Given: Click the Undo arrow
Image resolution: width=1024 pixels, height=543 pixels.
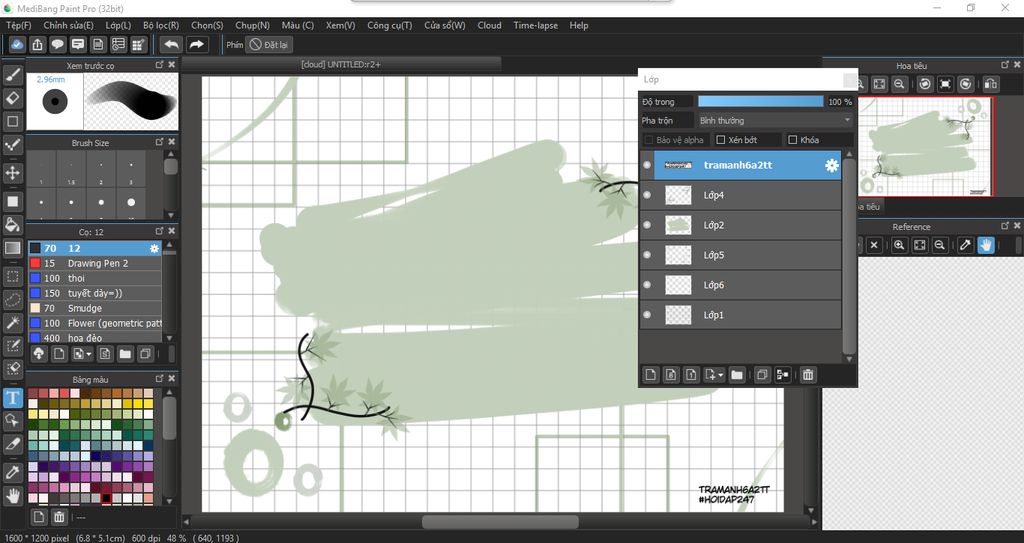Looking at the screenshot, I should tap(171, 44).
